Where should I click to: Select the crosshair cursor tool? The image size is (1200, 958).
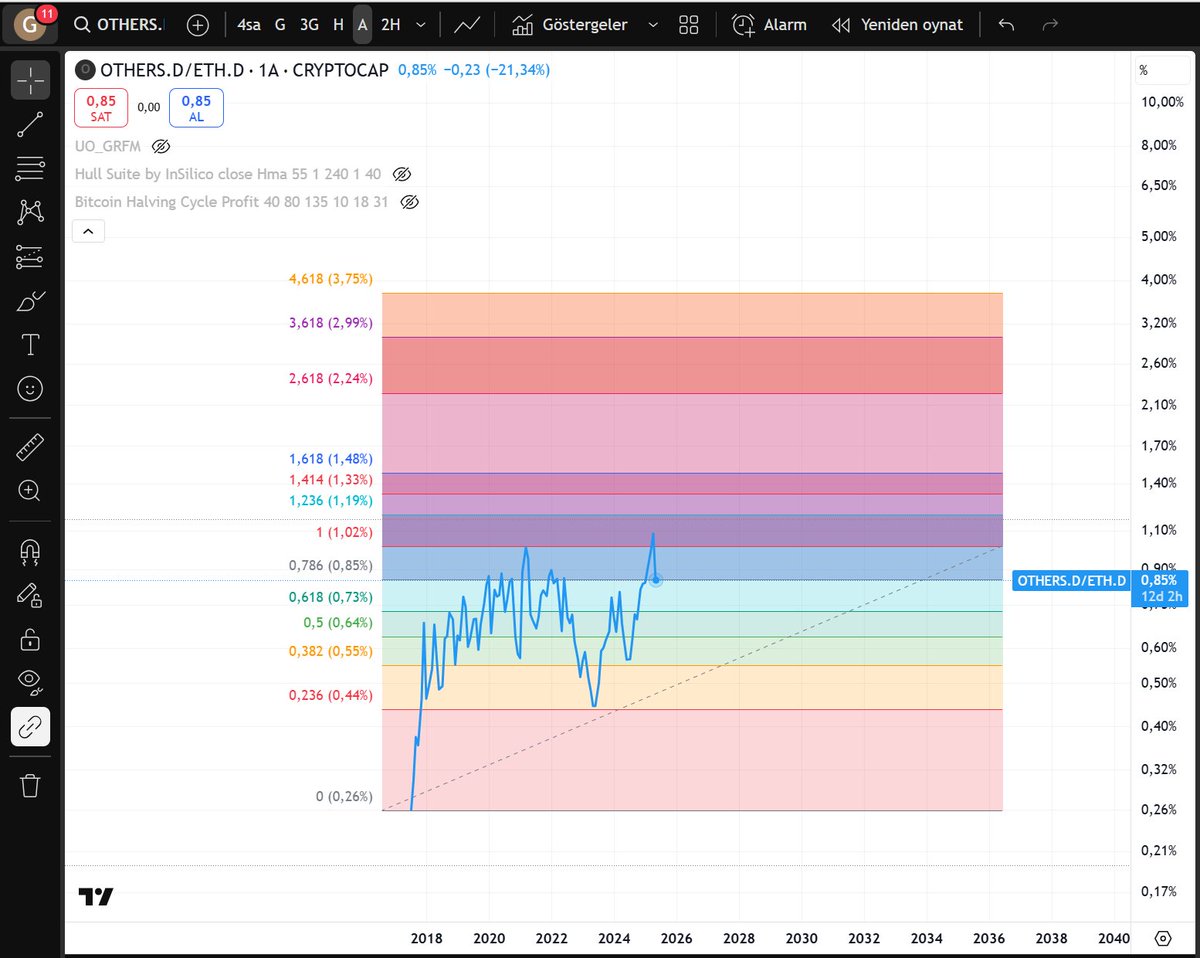(30, 80)
